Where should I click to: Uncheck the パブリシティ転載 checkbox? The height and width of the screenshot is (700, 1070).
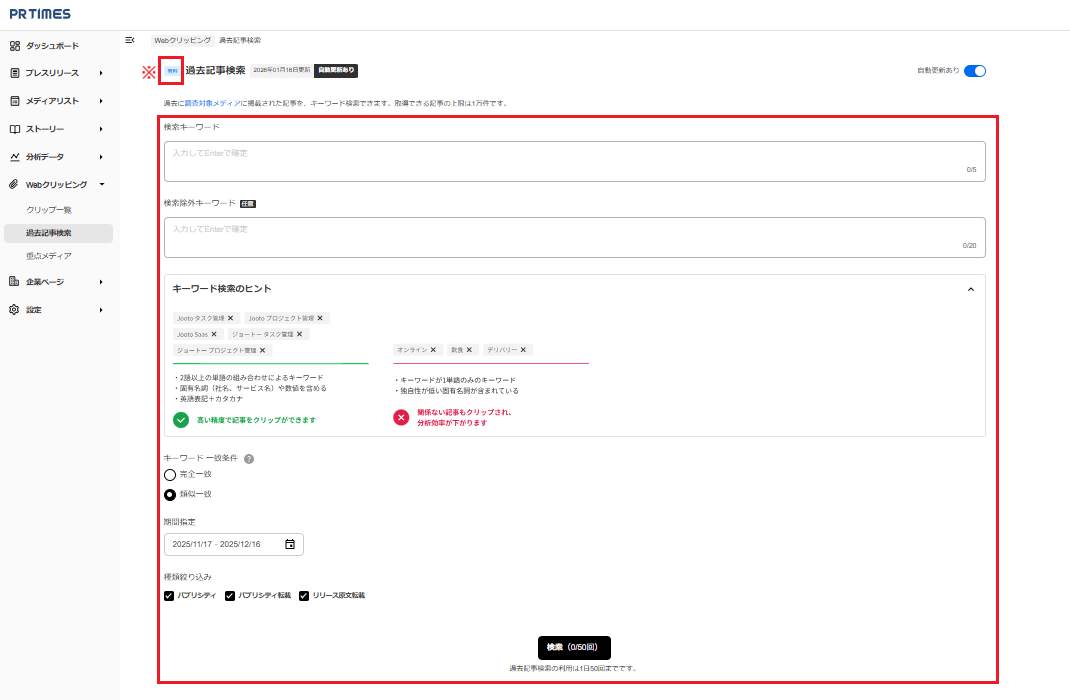click(x=230, y=596)
